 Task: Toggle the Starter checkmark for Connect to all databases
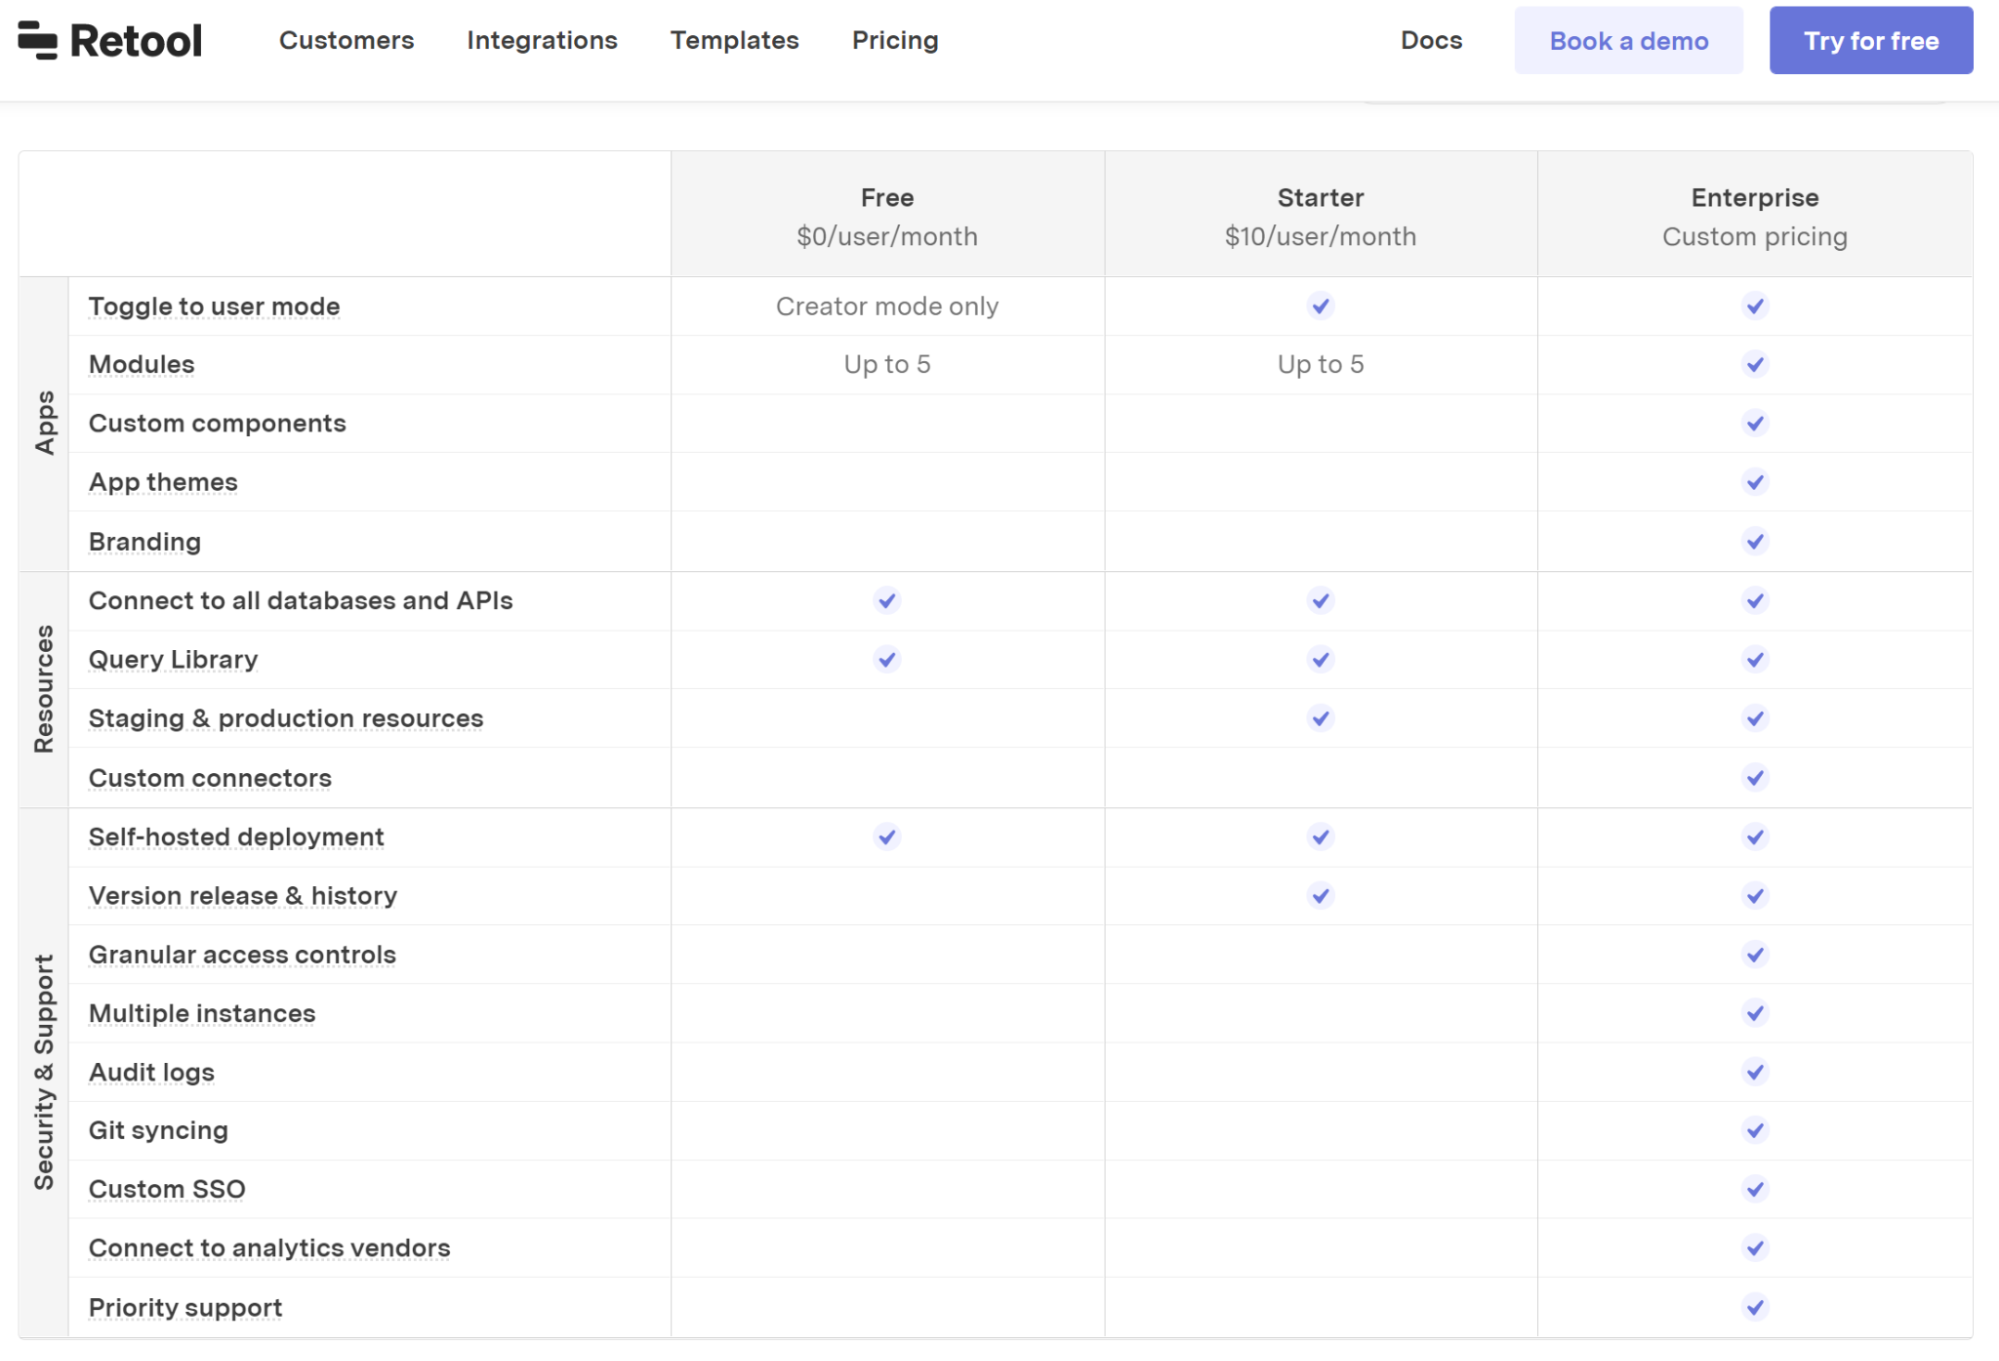point(1320,601)
